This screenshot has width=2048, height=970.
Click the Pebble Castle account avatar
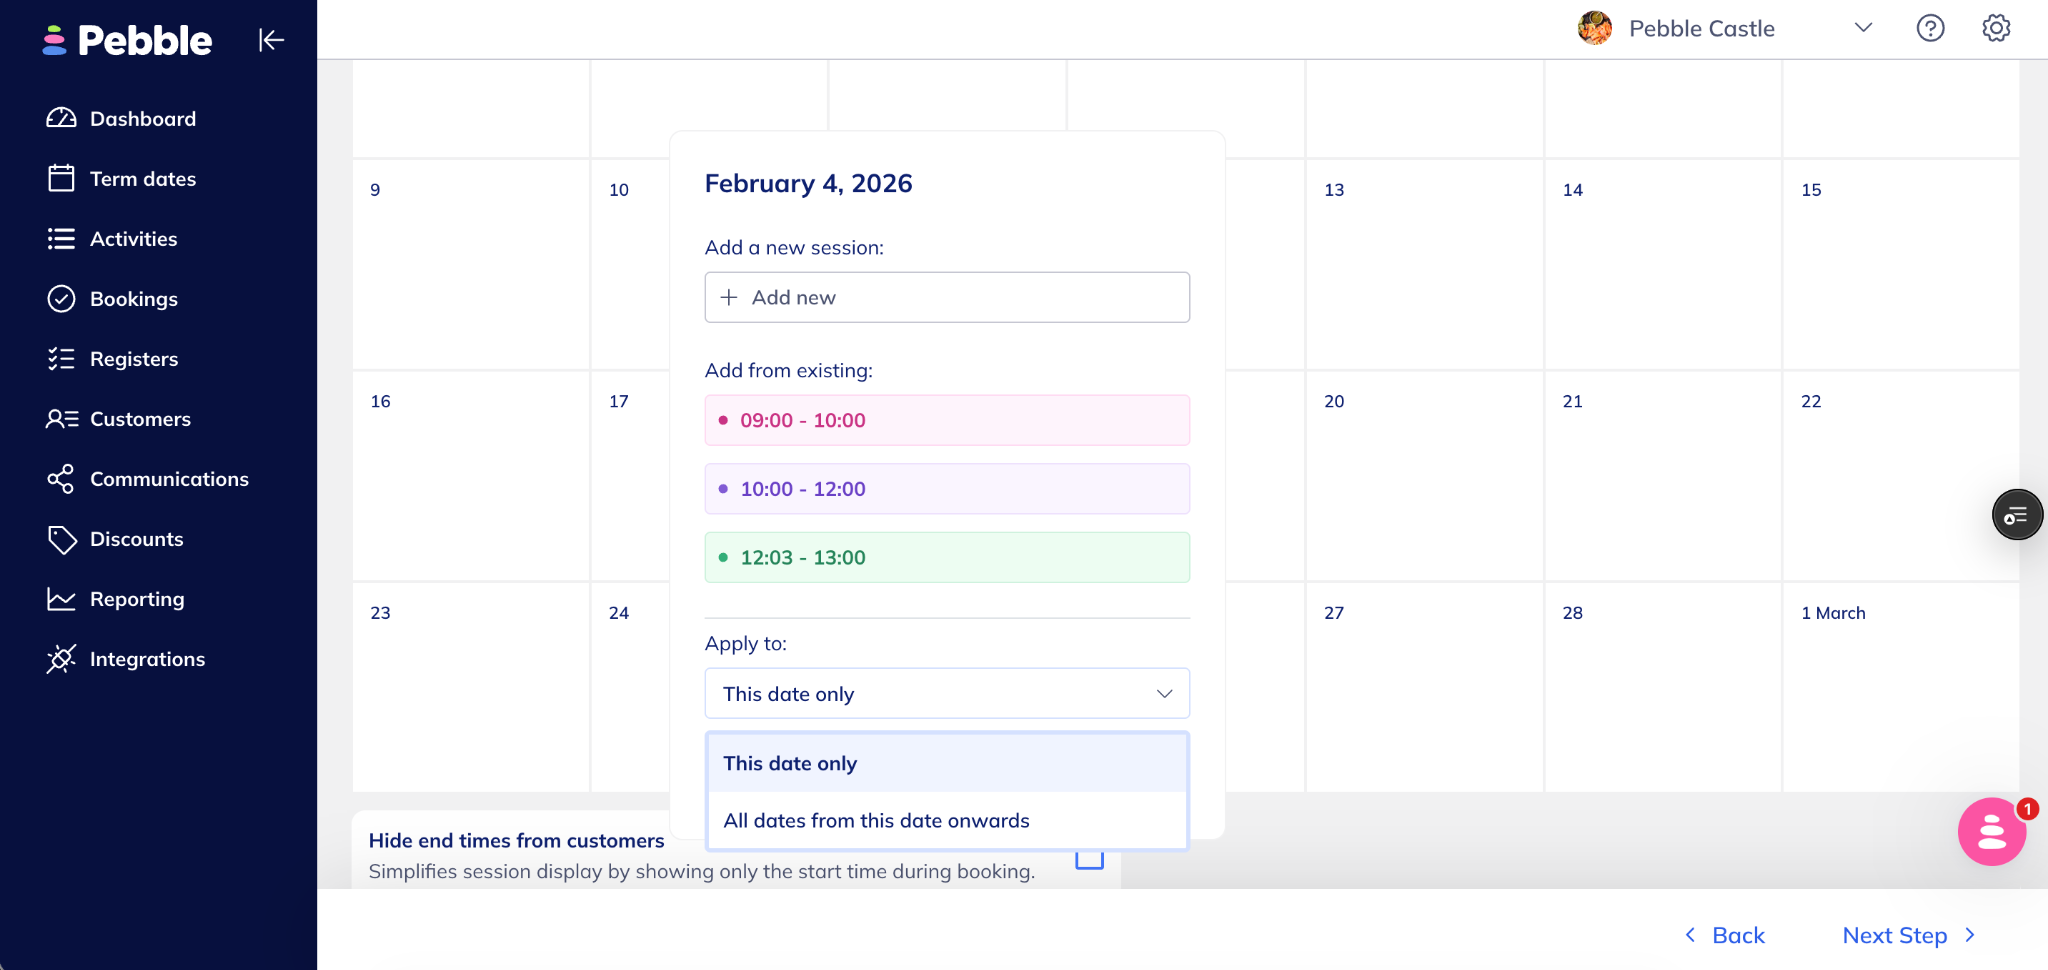point(1595,28)
